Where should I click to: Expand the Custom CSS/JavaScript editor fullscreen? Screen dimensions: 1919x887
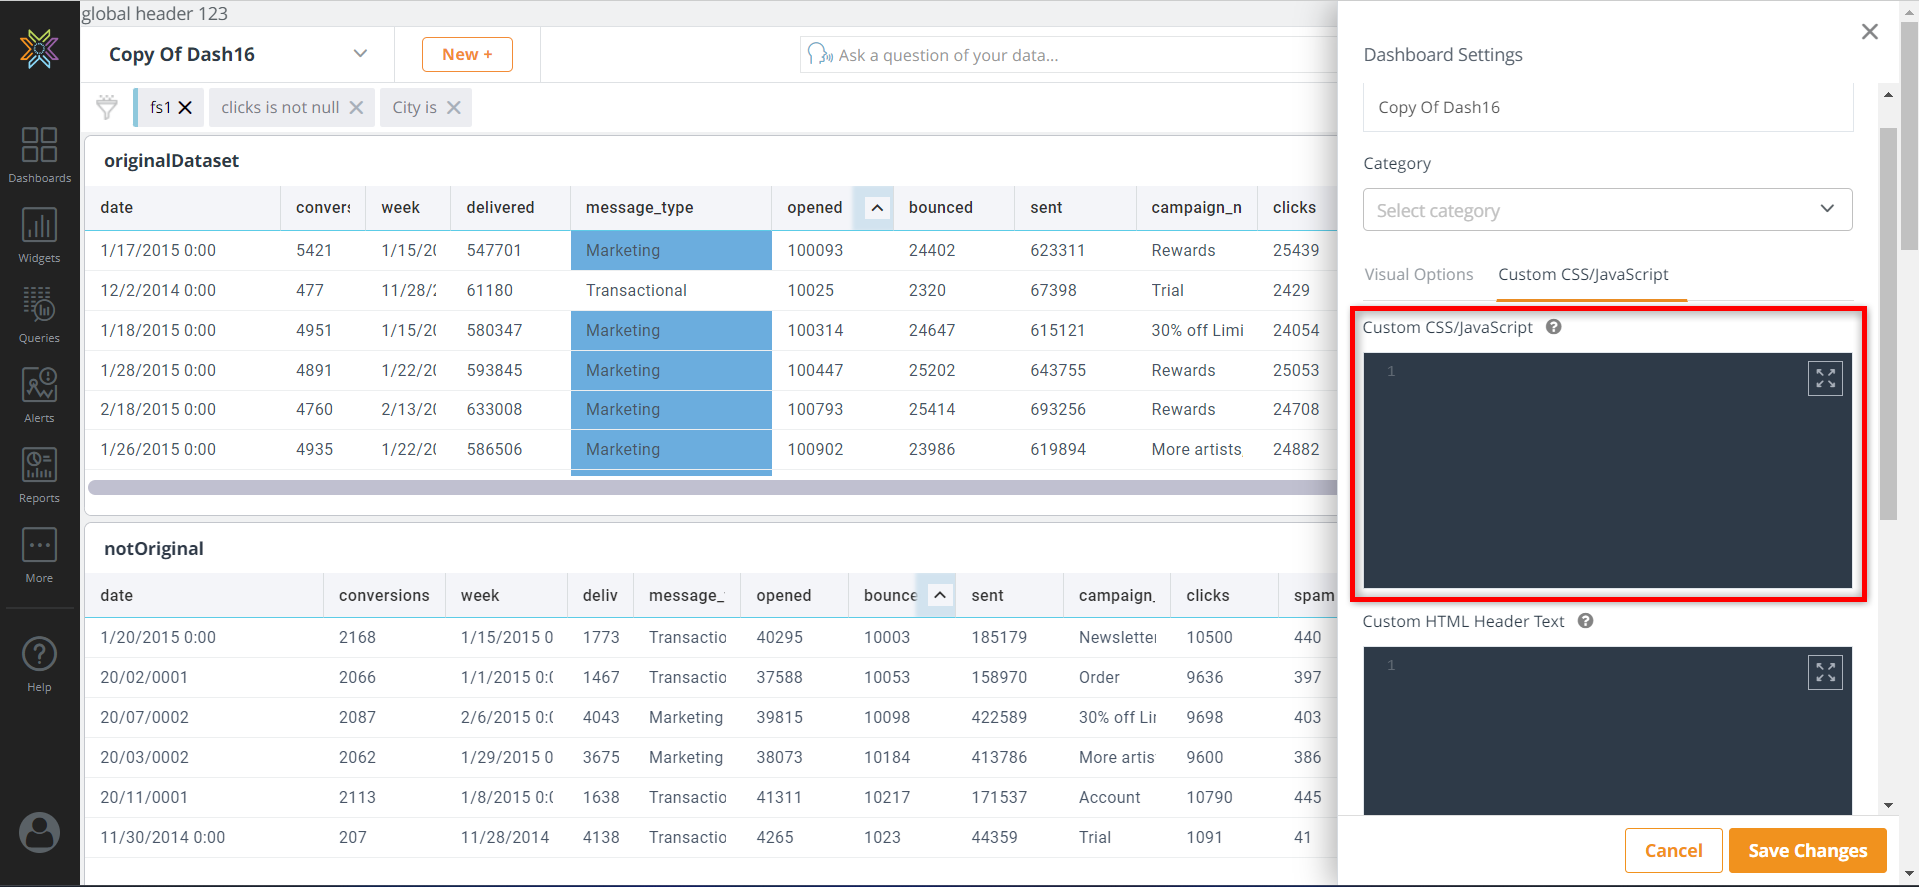1825,379
